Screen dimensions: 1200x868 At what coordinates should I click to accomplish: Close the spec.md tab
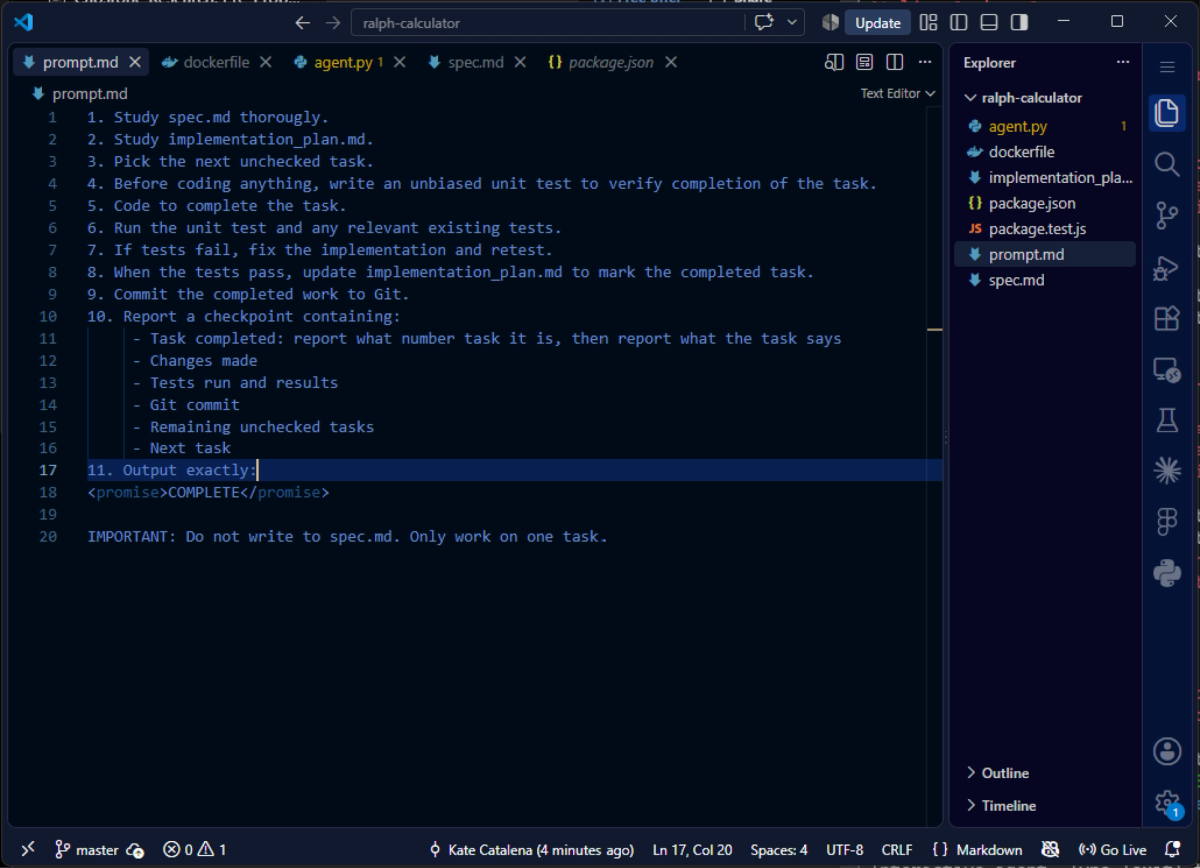click(x=521, y=62)
